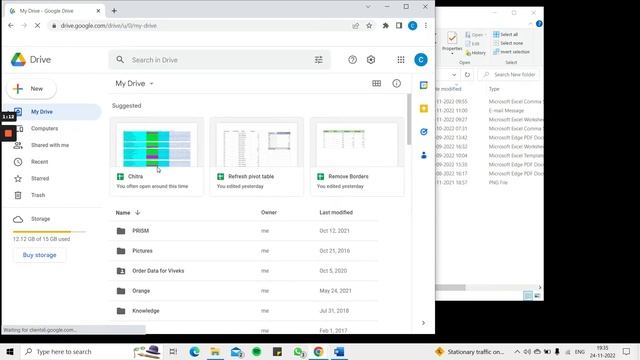
Task: Click the Buy storage button
Action: tap(39, 255)
